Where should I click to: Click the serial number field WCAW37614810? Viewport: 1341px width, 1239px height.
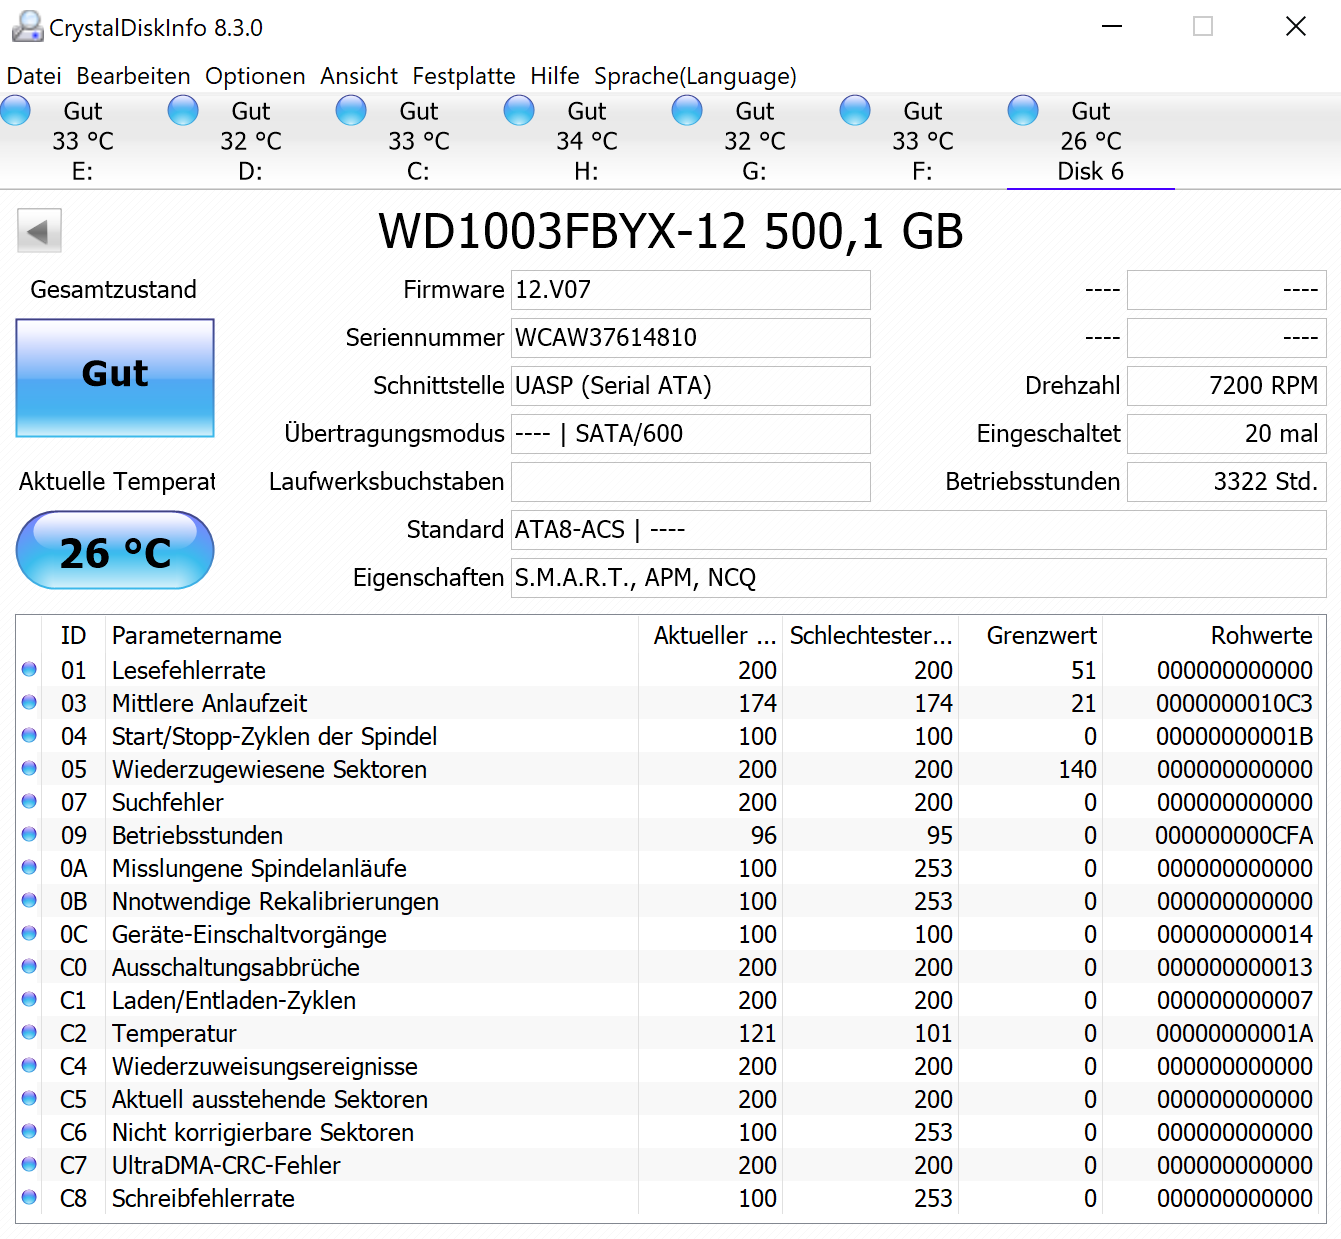pyautogui.click(x=691, y=338)
